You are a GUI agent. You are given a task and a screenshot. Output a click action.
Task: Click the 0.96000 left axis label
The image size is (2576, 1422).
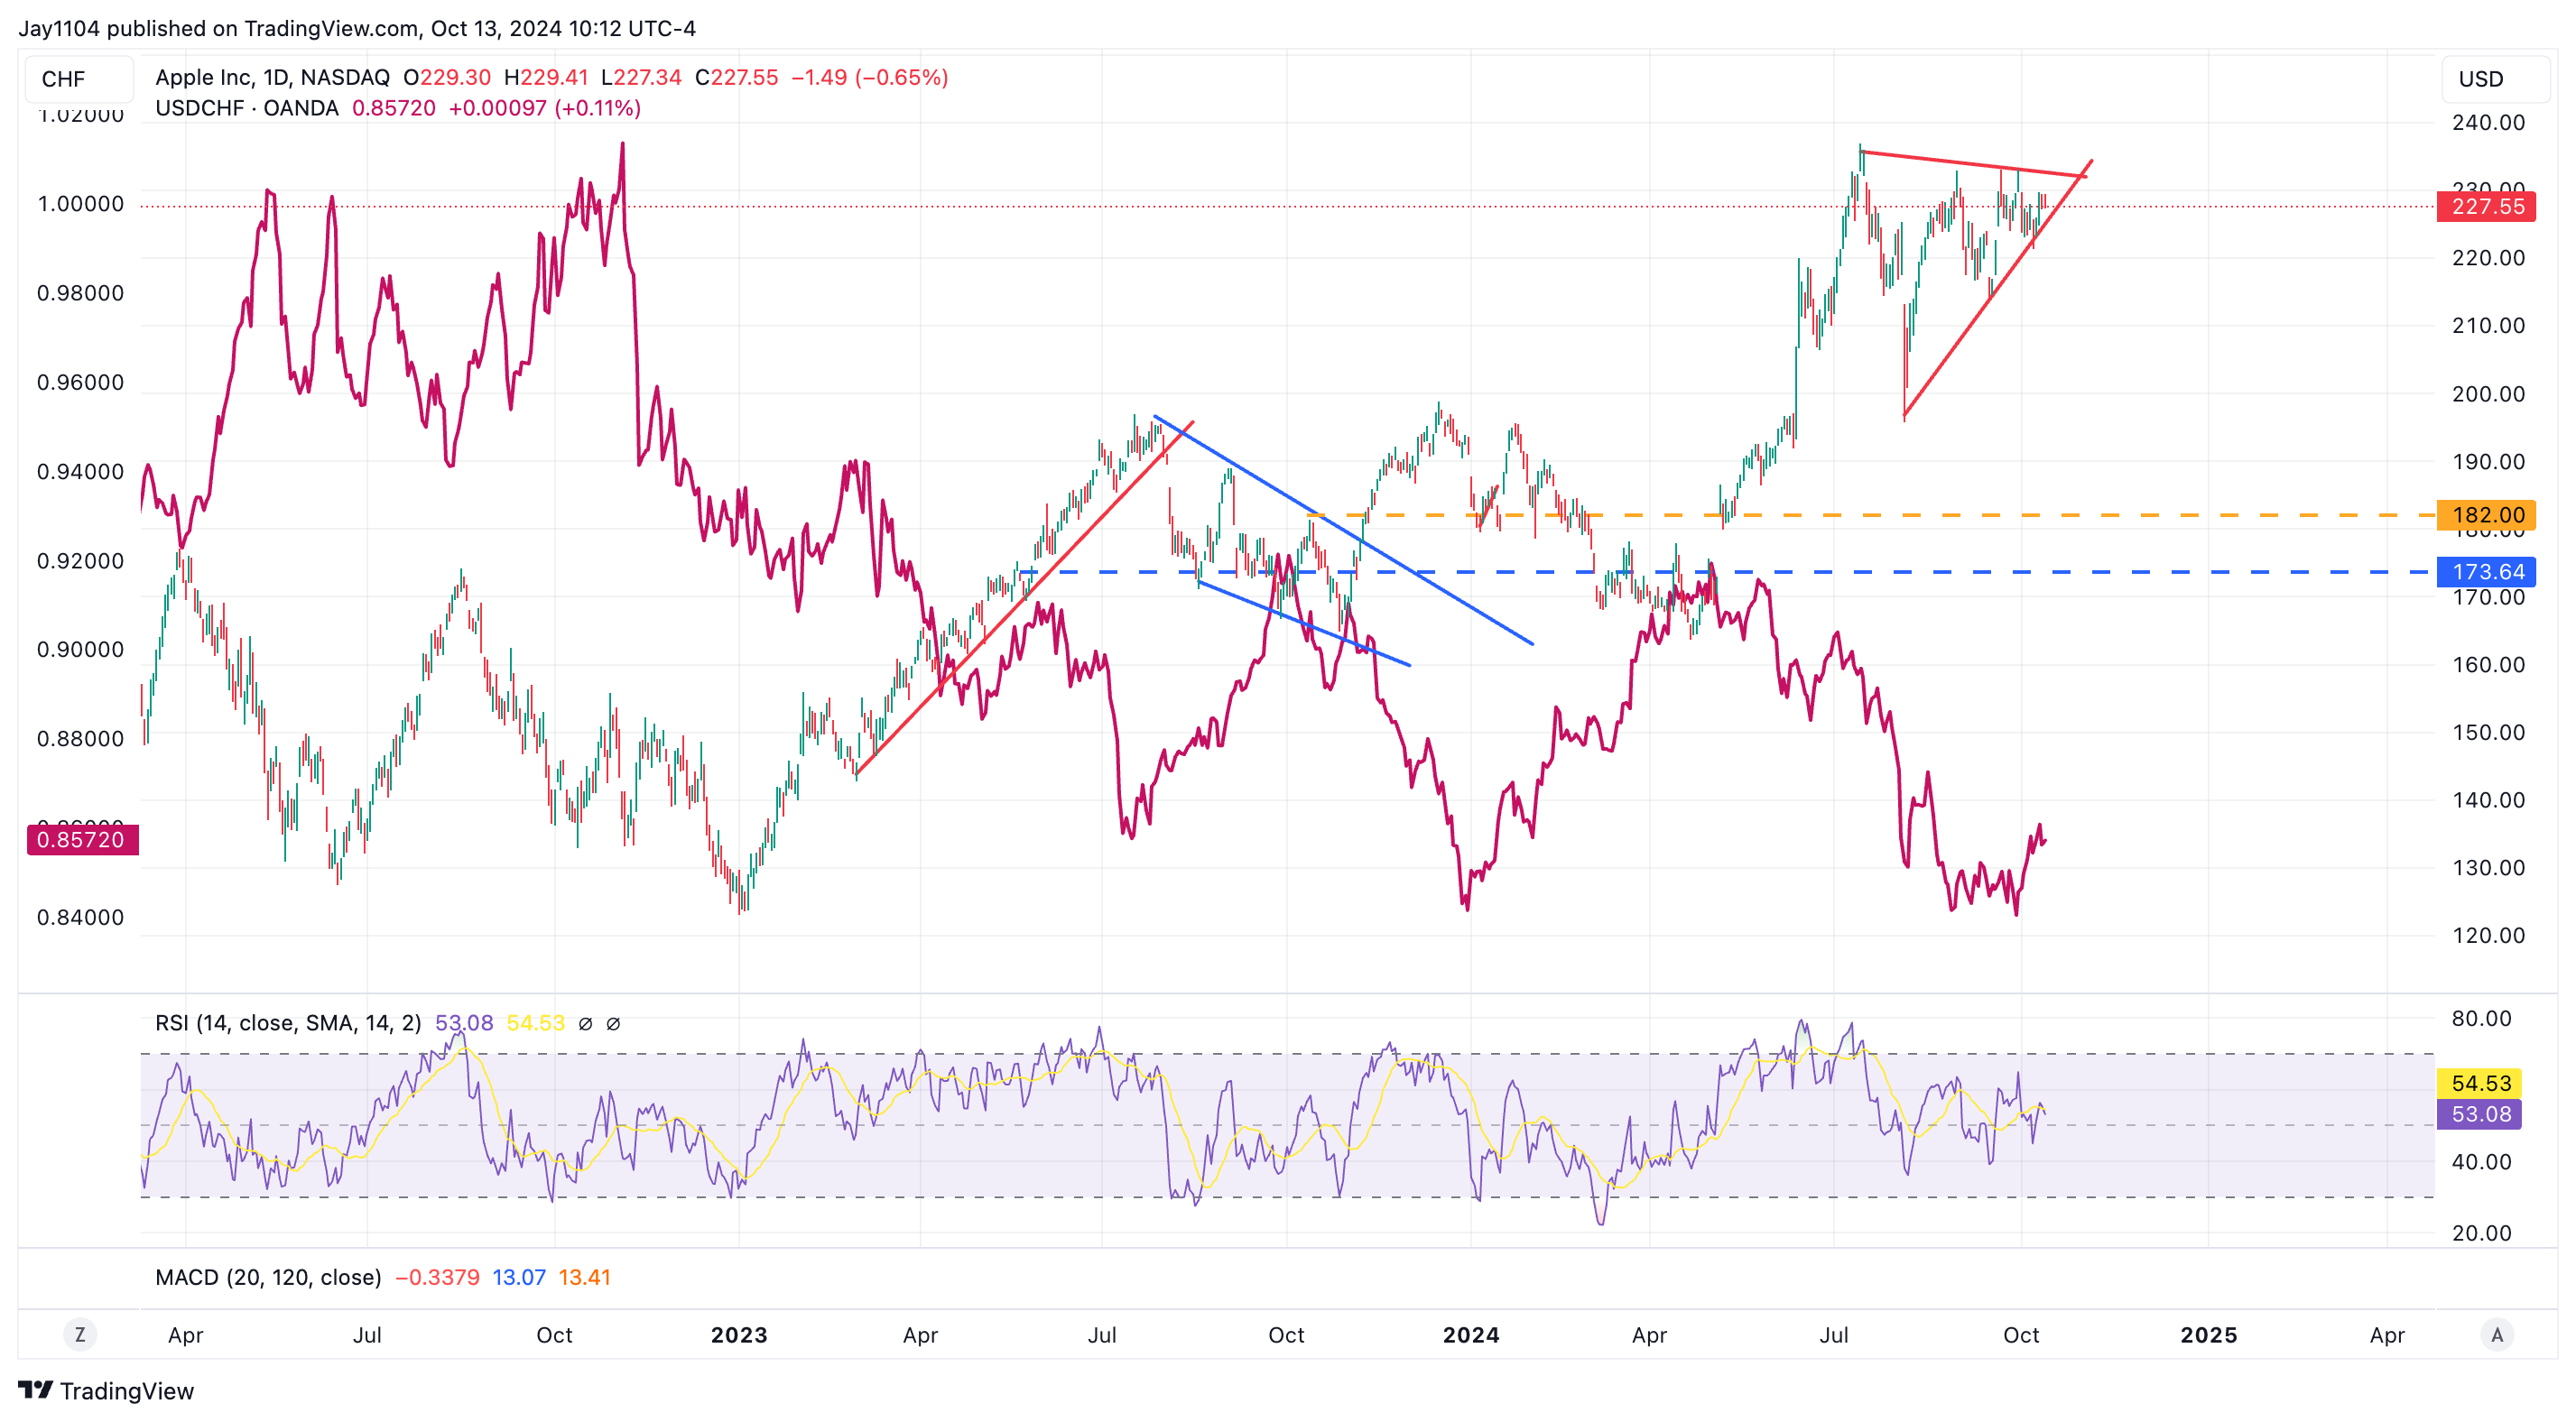pos(80,382)
